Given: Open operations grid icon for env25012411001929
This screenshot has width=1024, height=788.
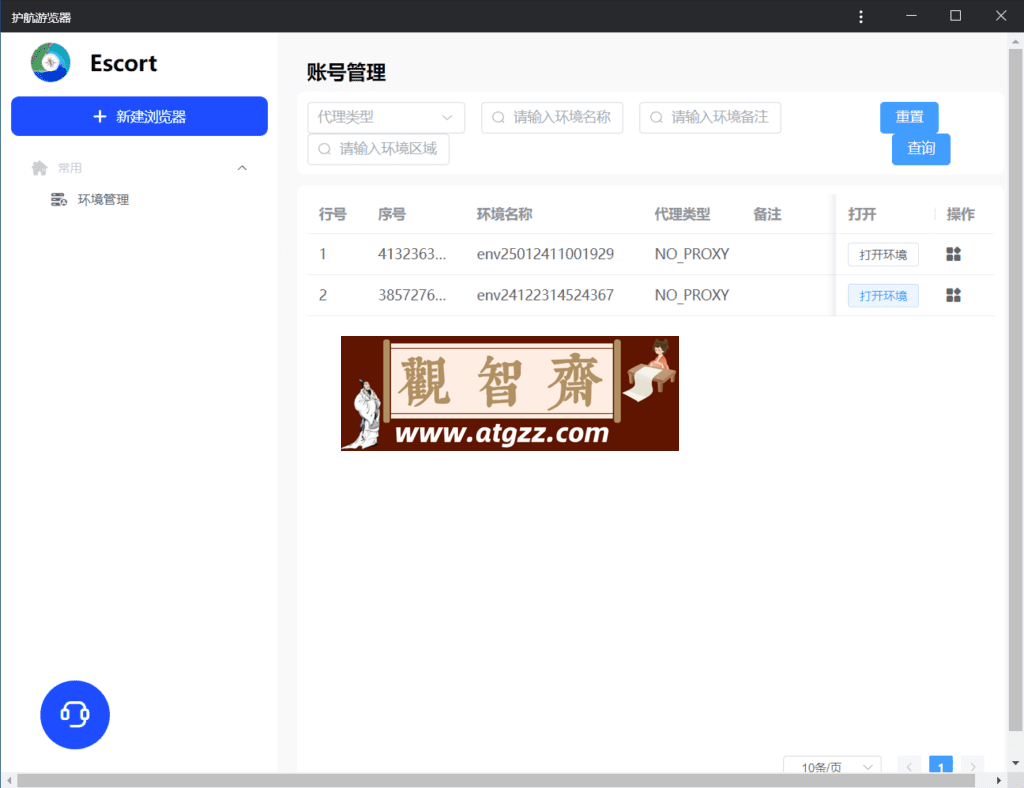Looking at the screenshot, I should tap(953, 254).
